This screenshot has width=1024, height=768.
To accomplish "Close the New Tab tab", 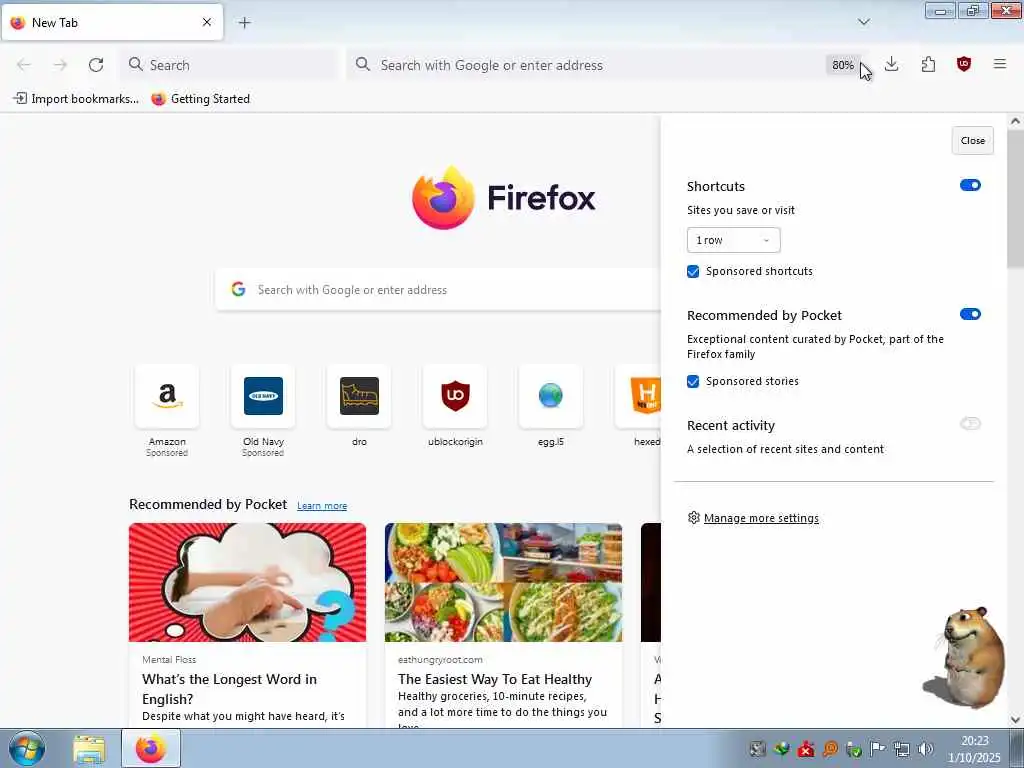I will tap(207, 22).
